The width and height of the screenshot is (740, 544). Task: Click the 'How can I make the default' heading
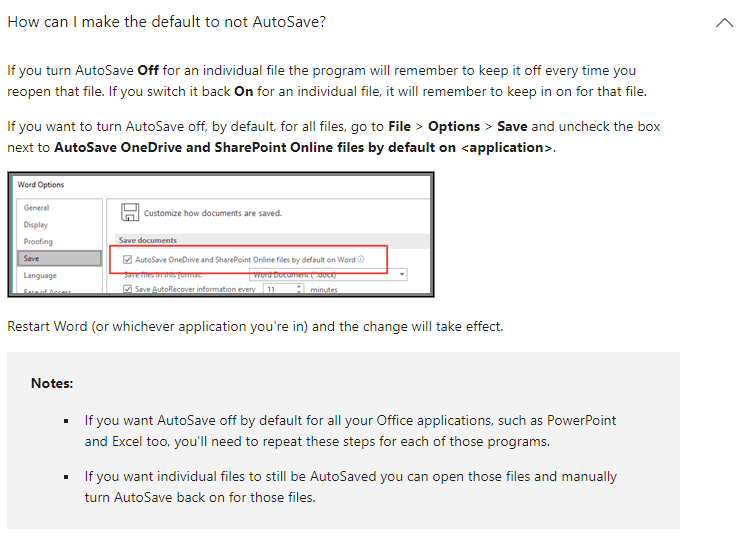167,22
